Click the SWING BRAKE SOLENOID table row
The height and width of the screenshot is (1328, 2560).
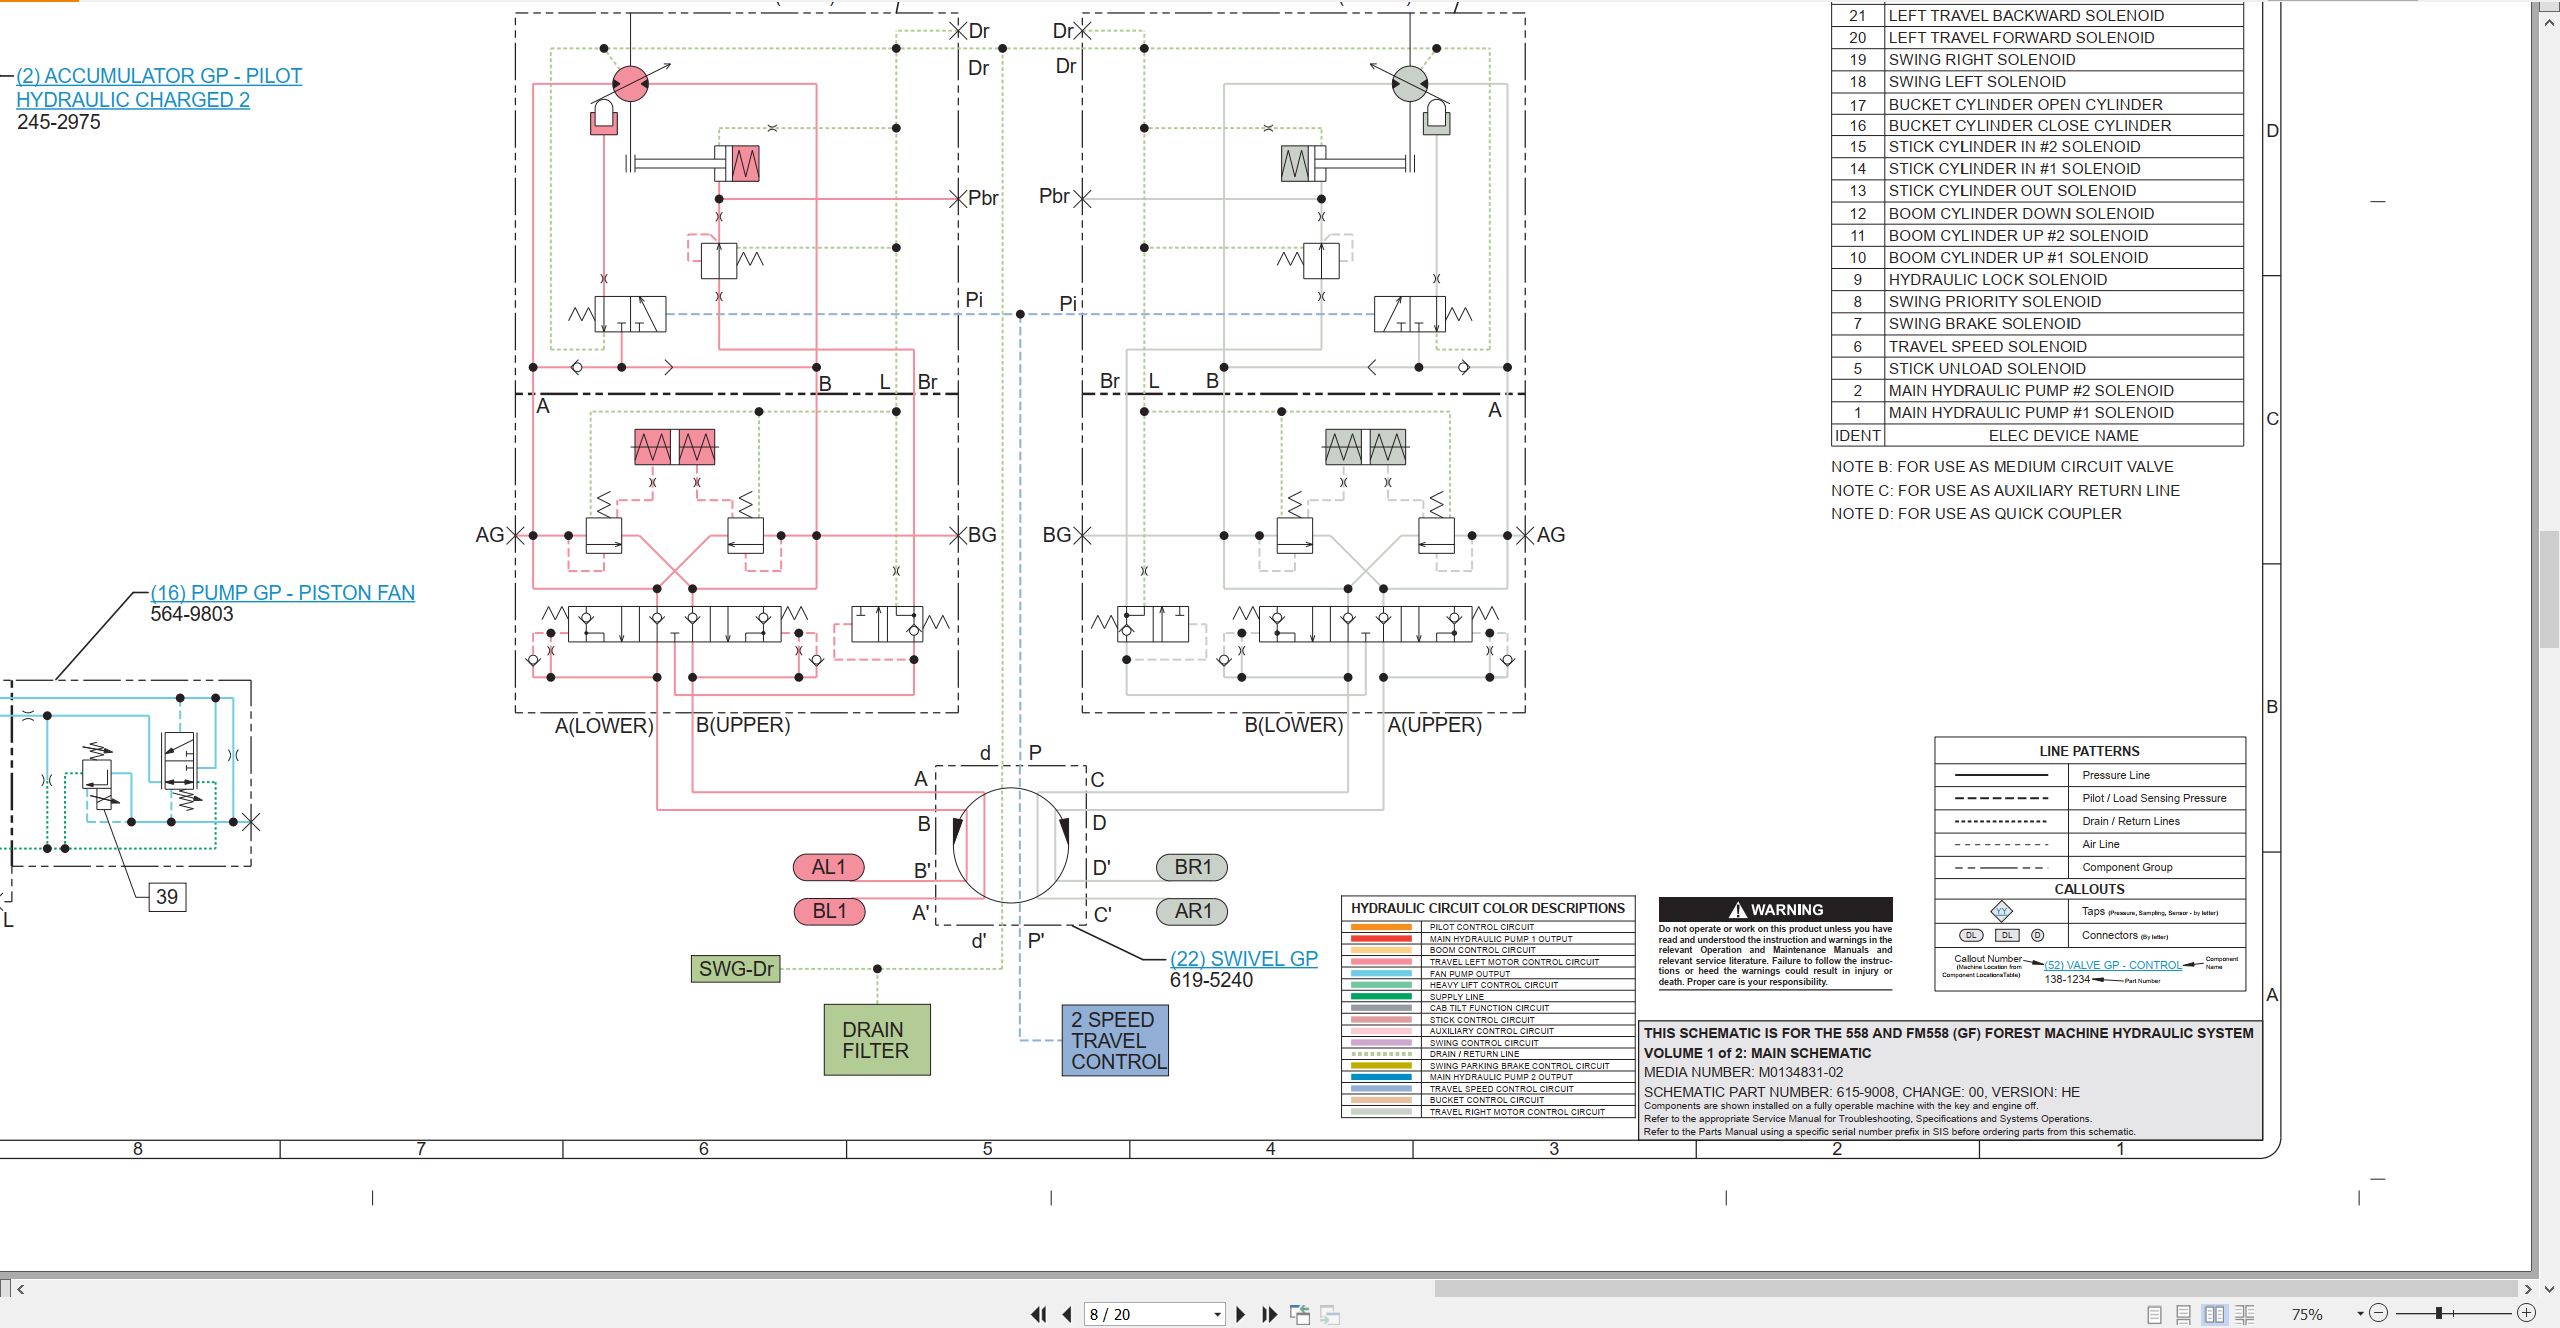pos(2037,324)
